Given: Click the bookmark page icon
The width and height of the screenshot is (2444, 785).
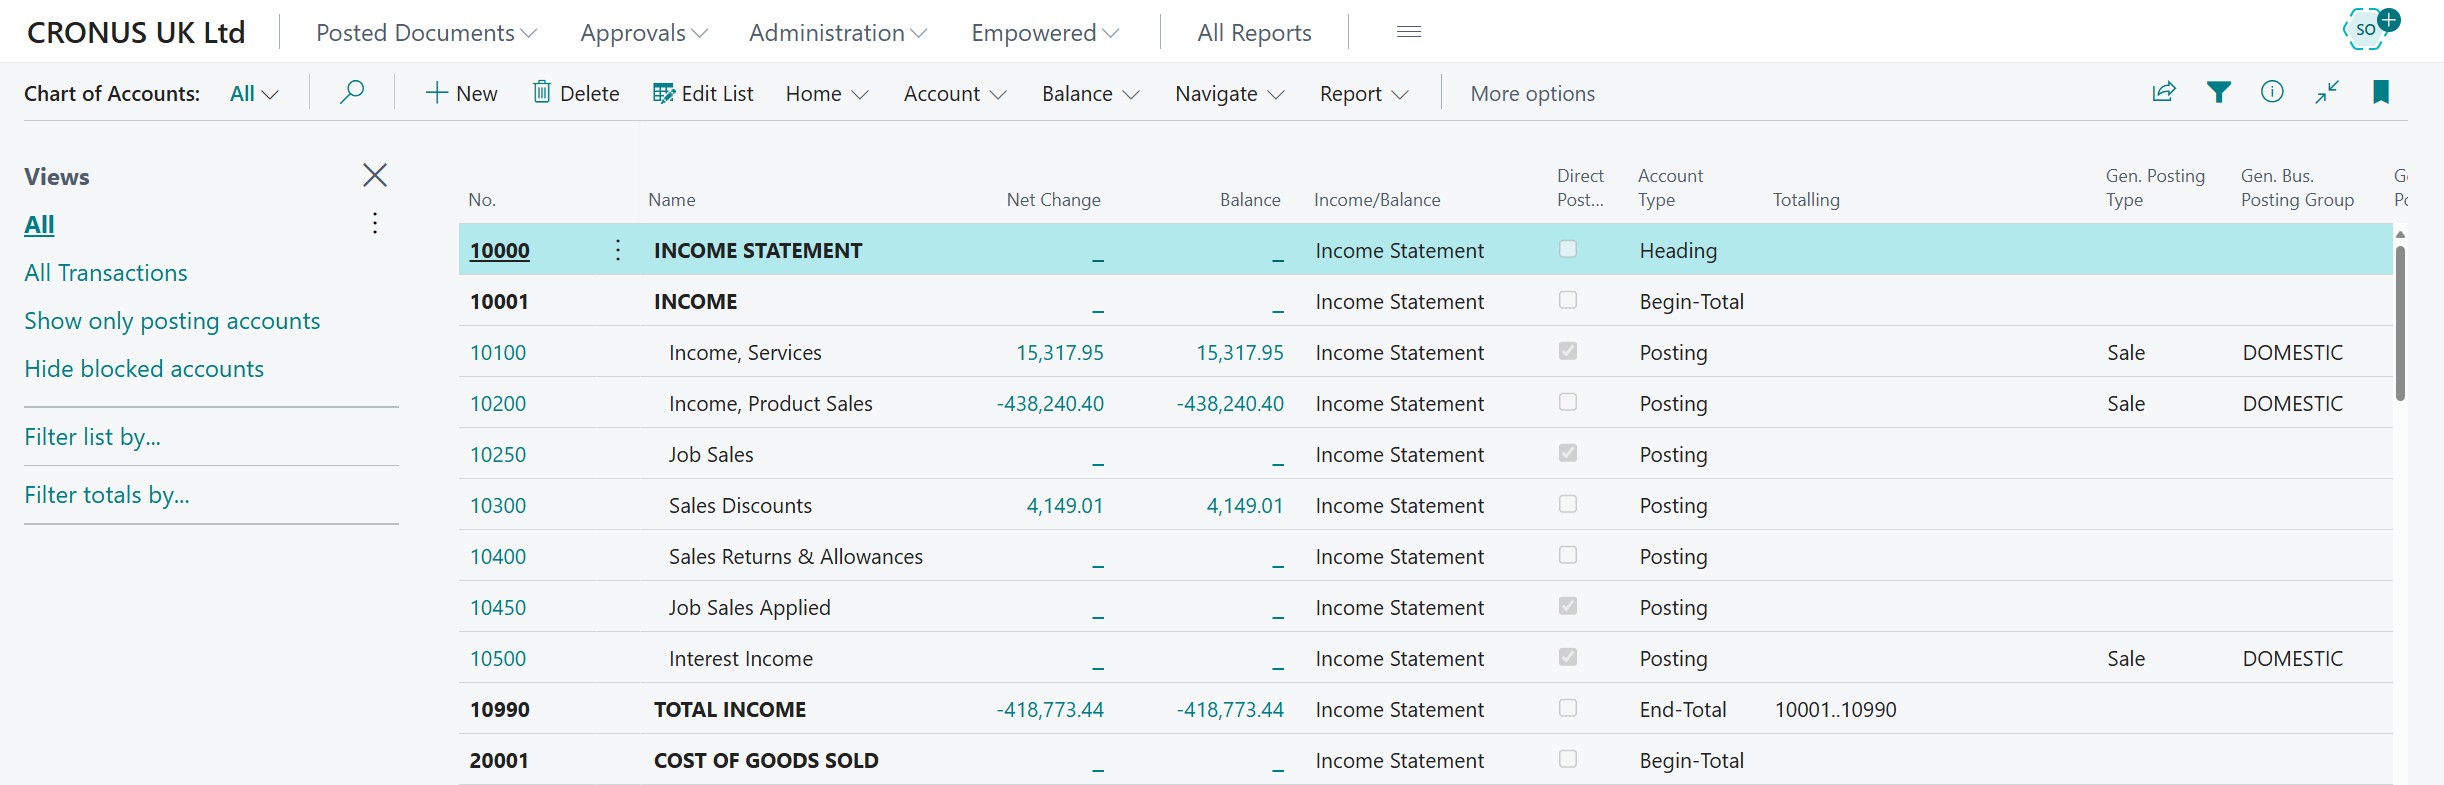Looking at the screenshot, I should [2381, 92].
